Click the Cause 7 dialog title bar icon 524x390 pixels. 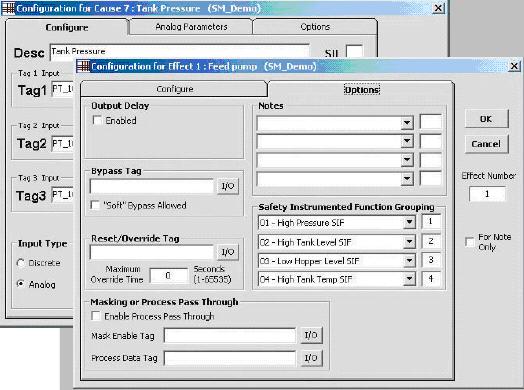pyautogui.click(x=8, y=8)
